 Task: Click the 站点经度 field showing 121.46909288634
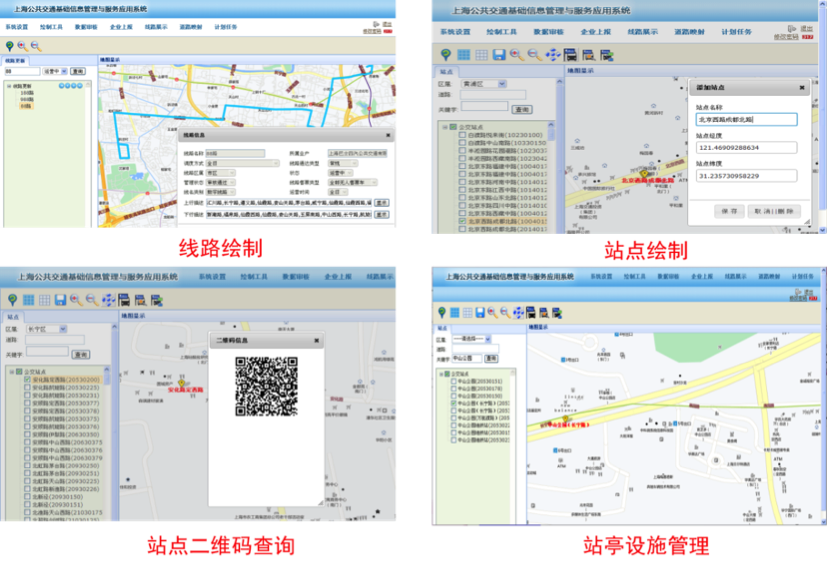click(x=746, y=147)
